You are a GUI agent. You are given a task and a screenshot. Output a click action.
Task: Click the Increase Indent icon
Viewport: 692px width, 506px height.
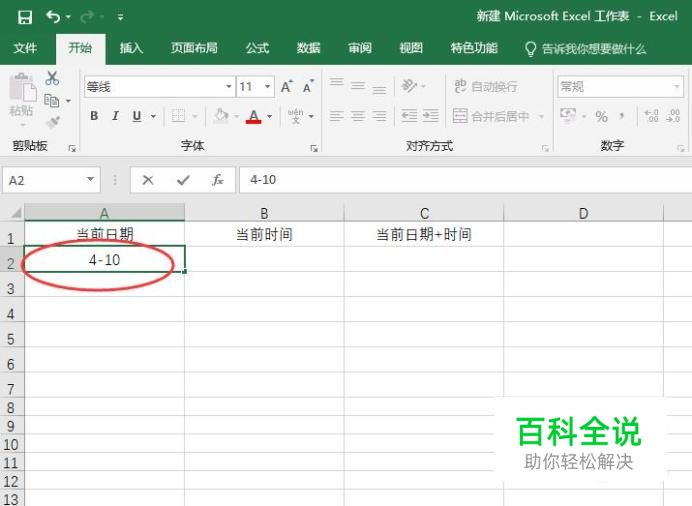pyautogui.click(x=431, y=116)
